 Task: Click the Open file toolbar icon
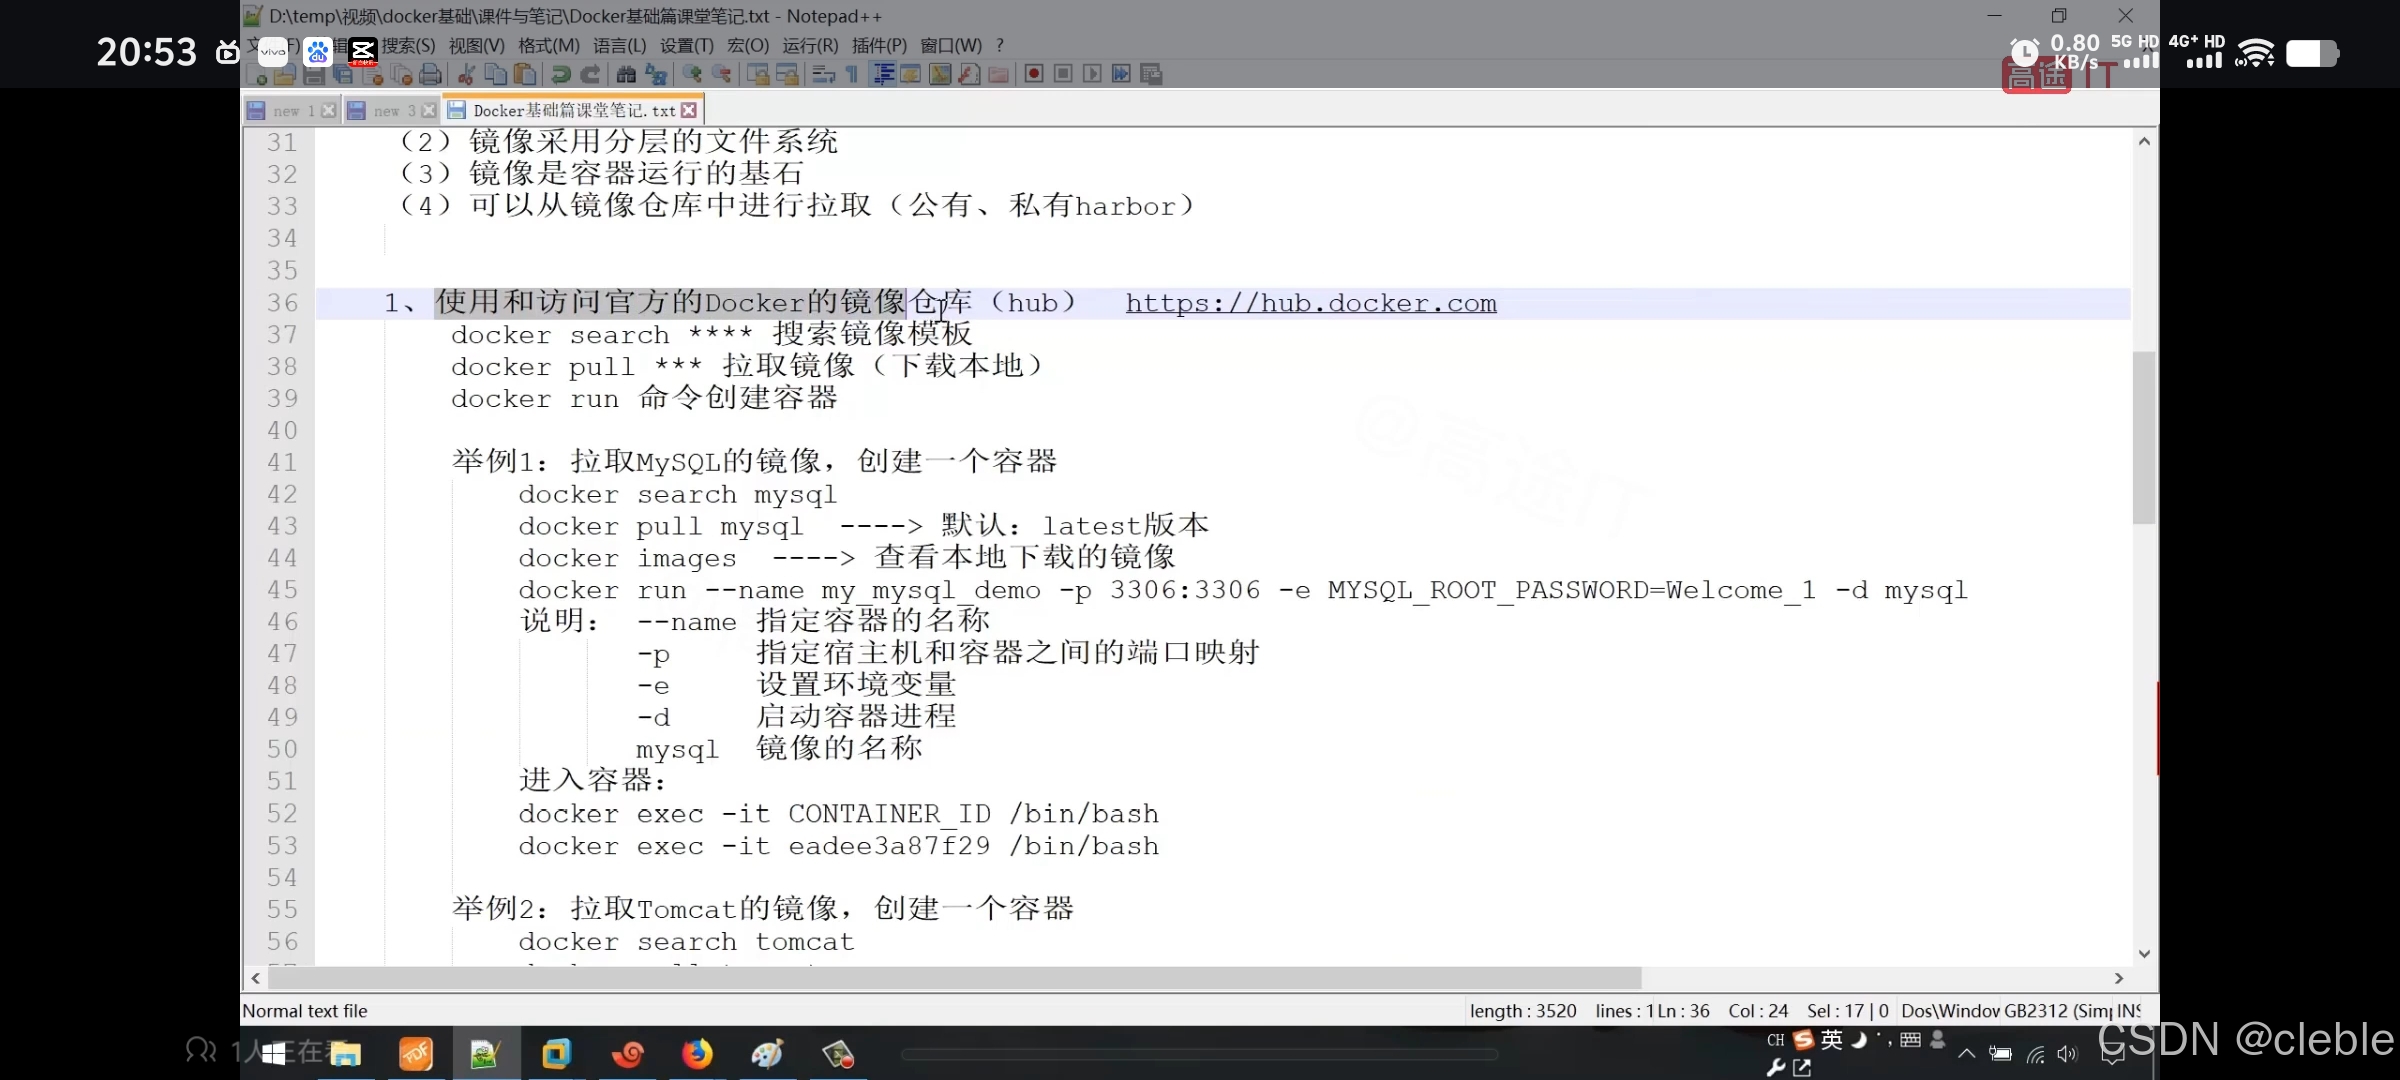(x=285, y=74)
